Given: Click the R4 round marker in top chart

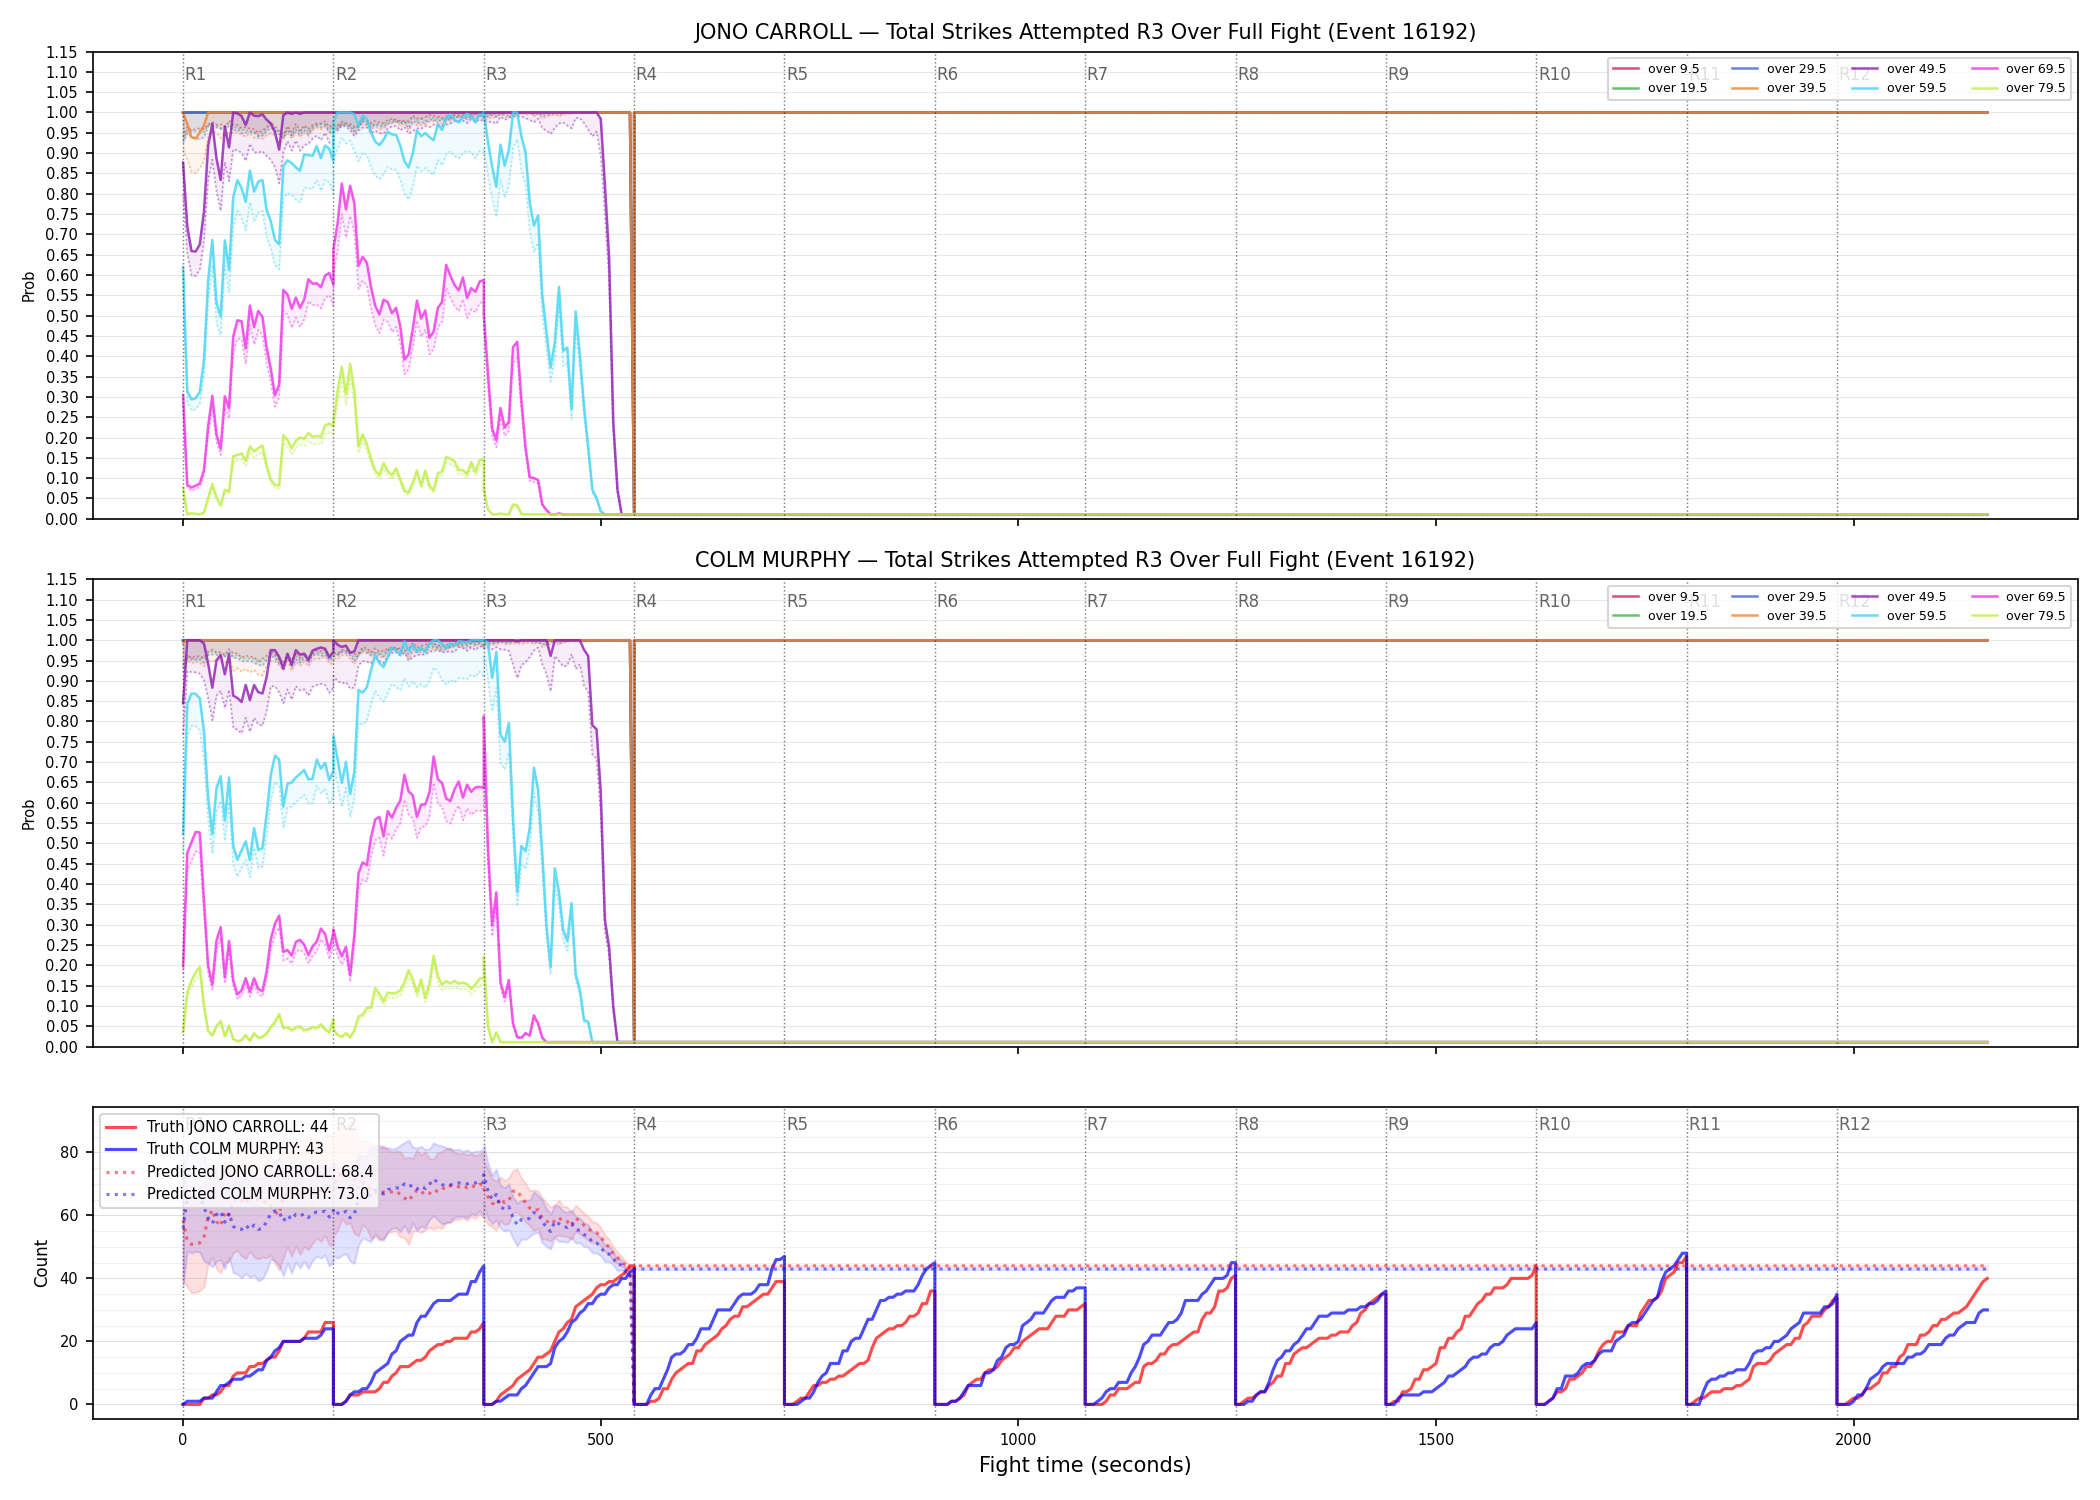Looking at the screenshot, I should pyautogui.click(x=646, y=74).
